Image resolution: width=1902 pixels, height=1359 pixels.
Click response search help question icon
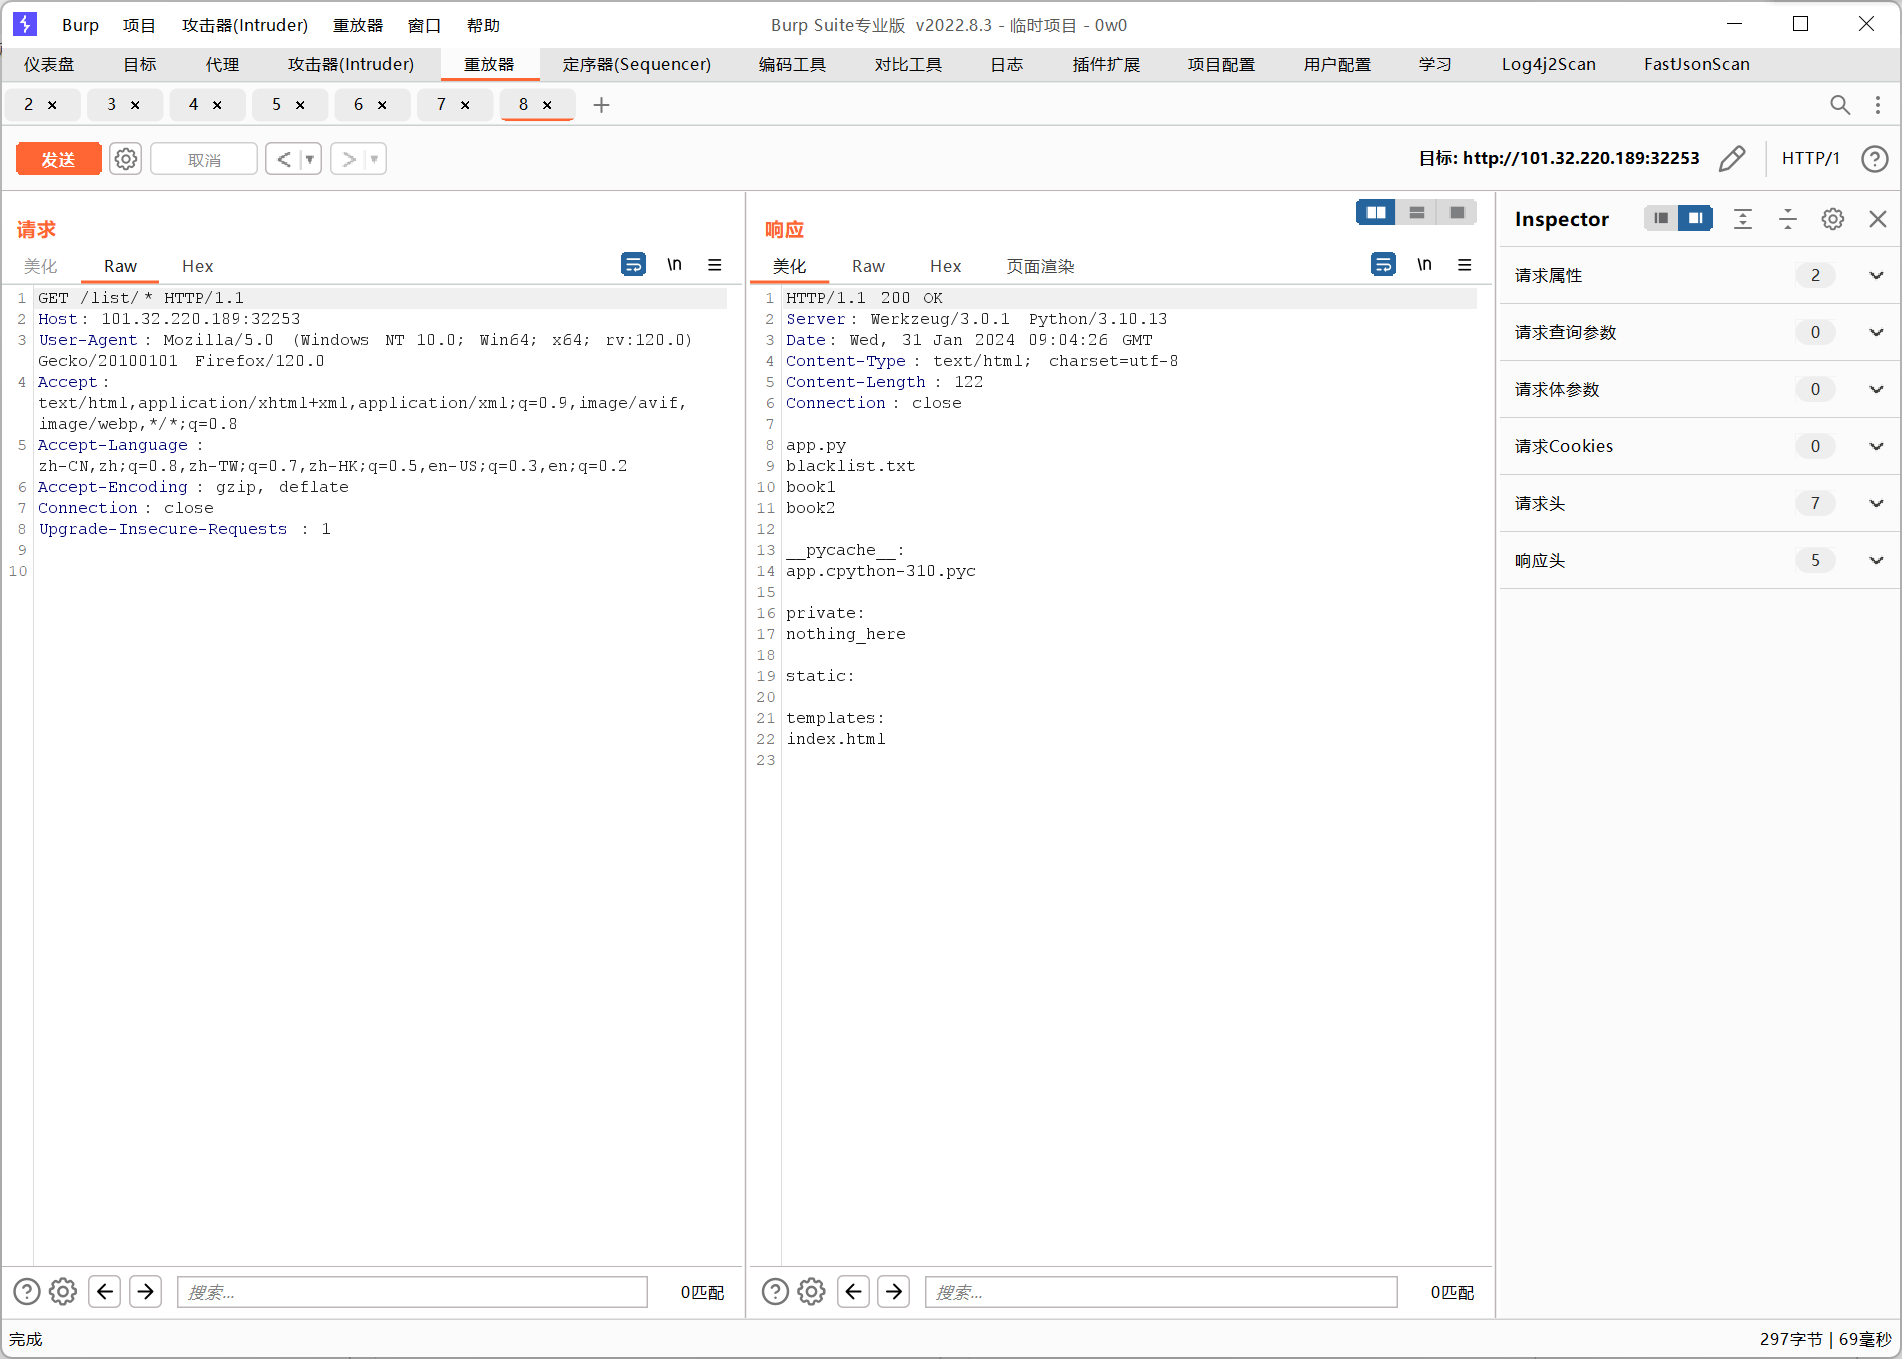coord(775,1292)
